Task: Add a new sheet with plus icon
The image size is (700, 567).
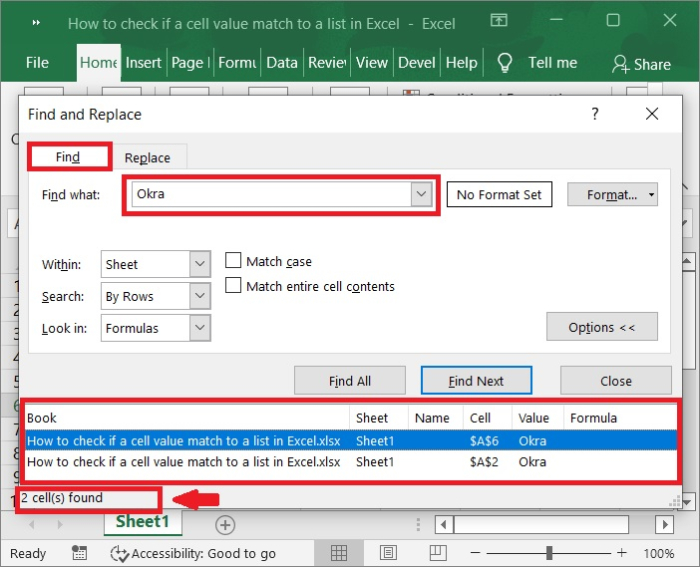Action: click(225, 525)
